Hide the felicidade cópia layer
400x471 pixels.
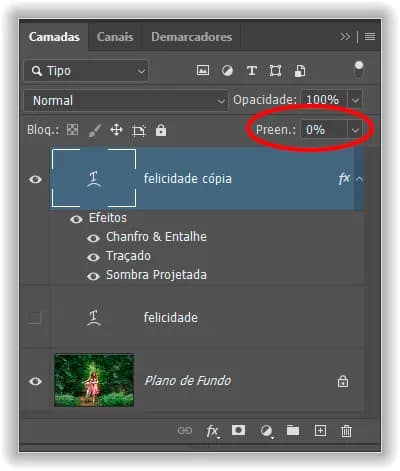(x=35, y=179)
